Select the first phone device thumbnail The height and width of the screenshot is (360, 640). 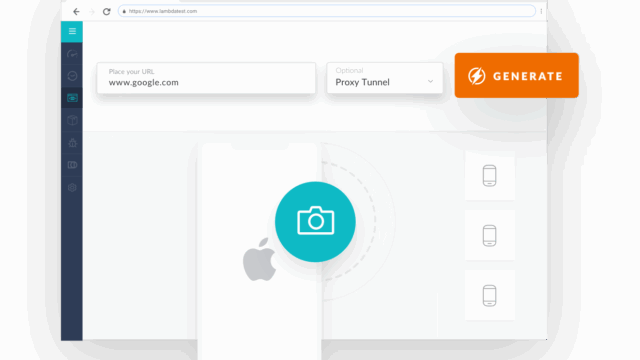[490, 176]
